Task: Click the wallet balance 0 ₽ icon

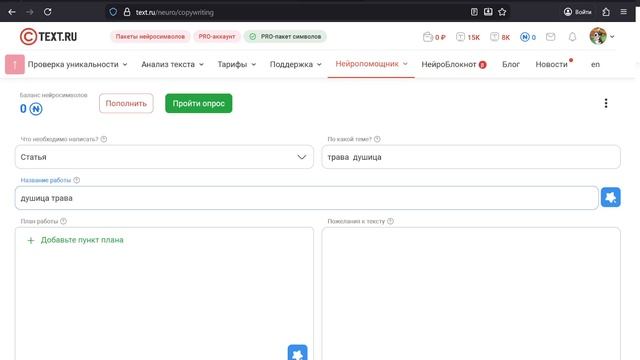Action: tap(434, 37)
